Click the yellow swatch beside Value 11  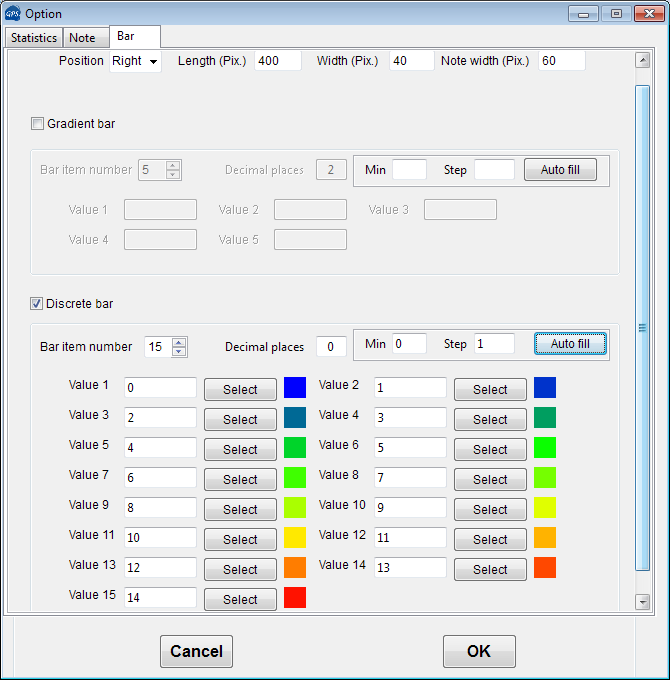coord(295,538)
